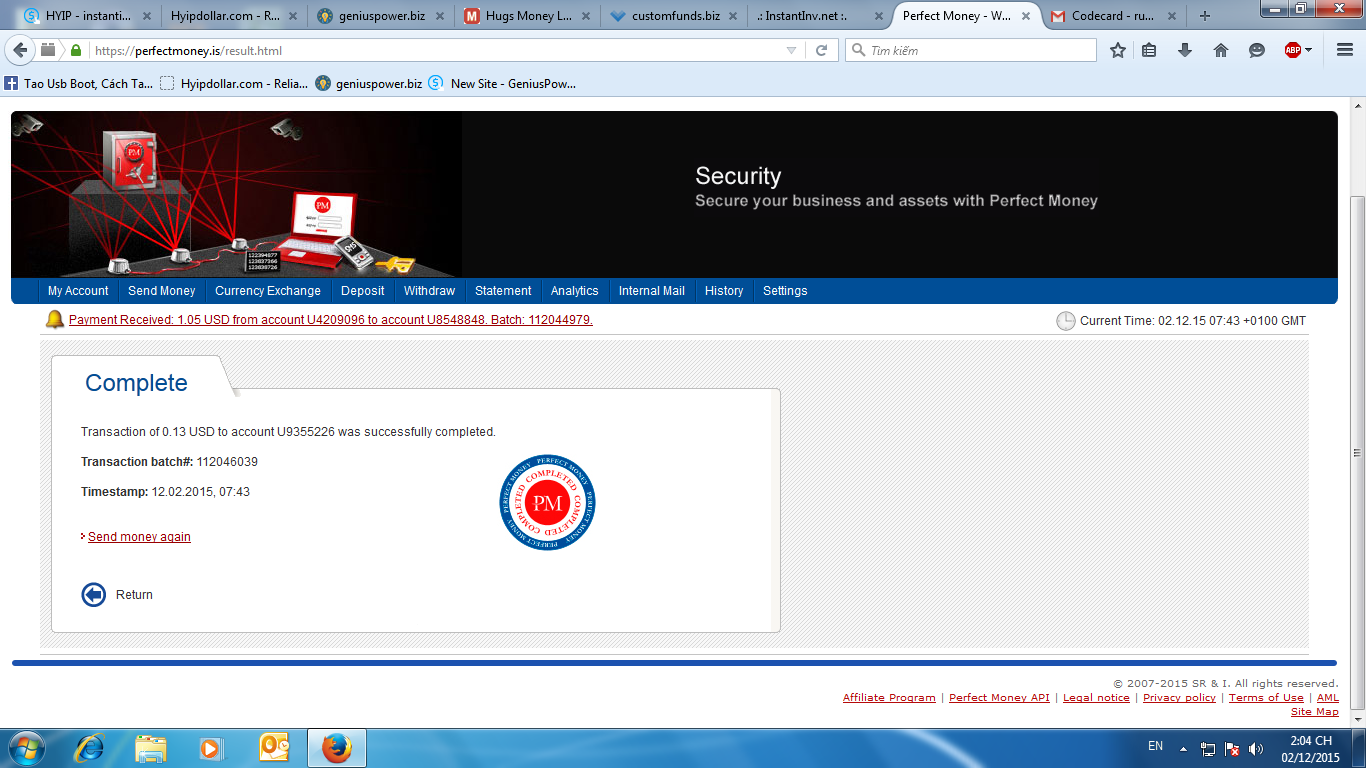Viewport: 1366px width, 768px height.
Task: Click the padlock site identity icon
Action: coord(76,50)
